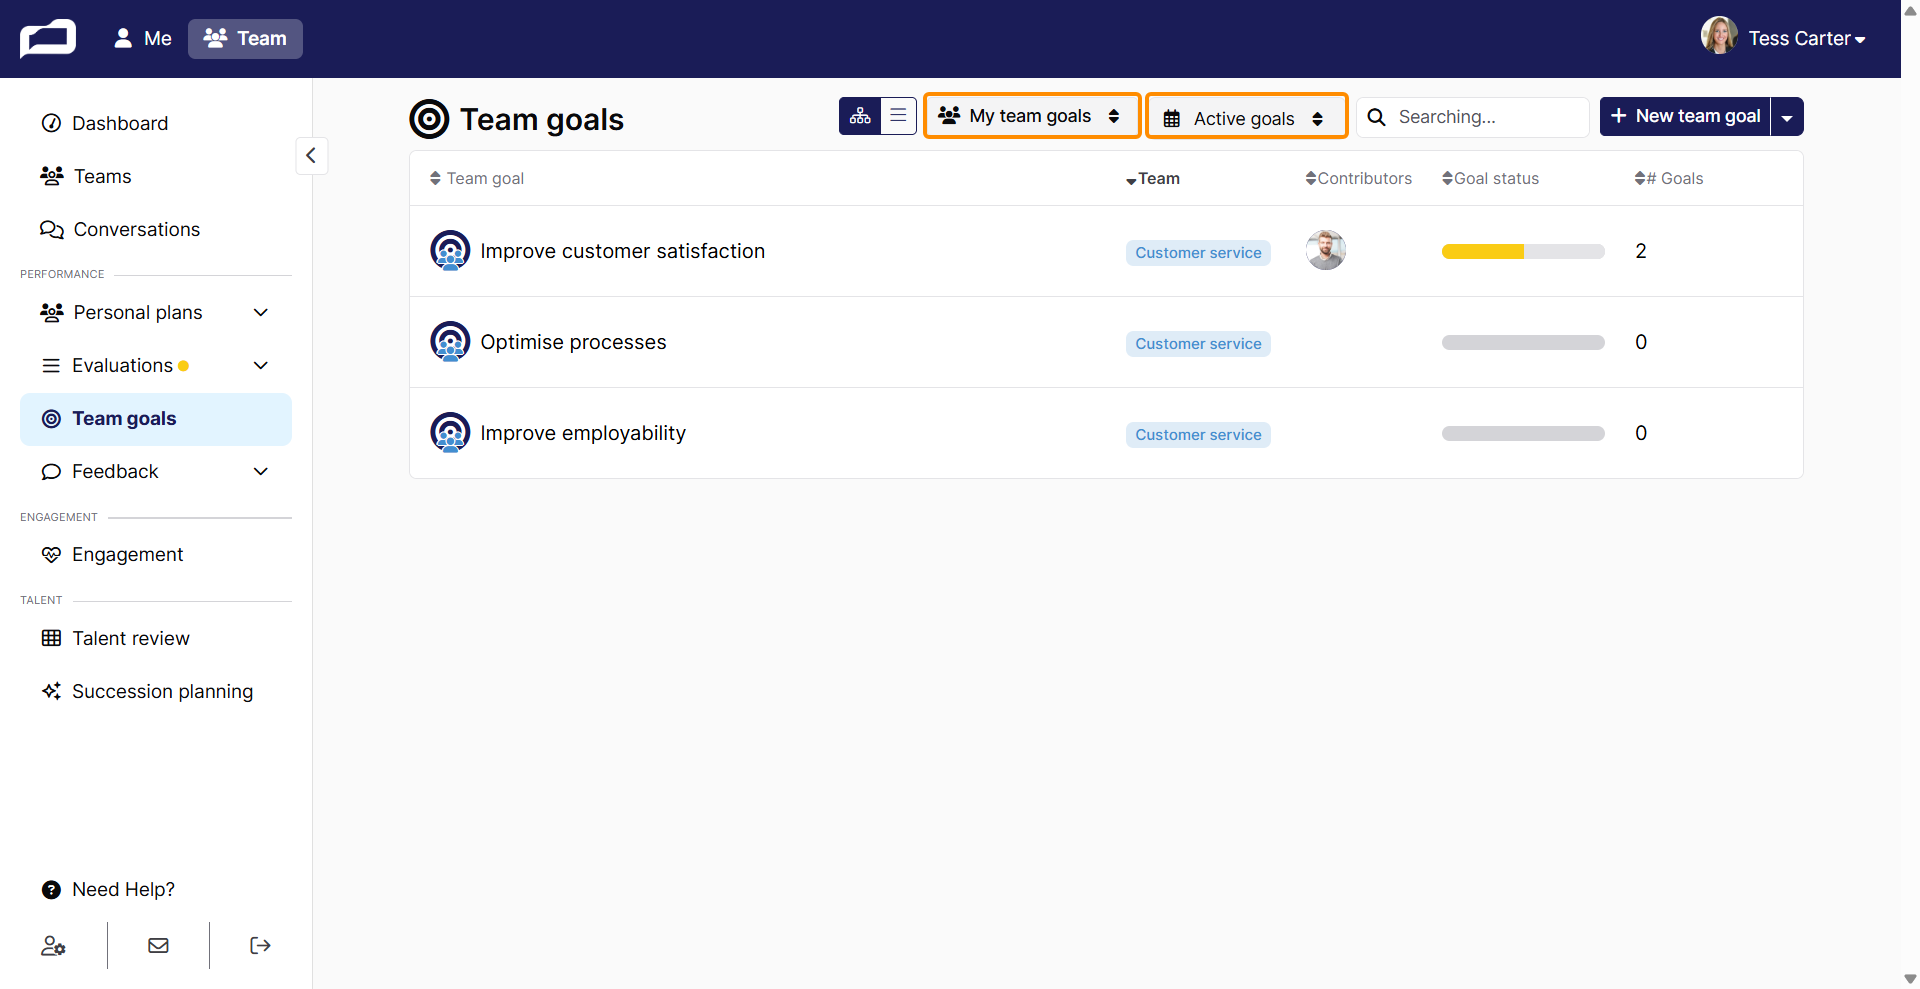Open the My team goals dropdown
The image size is (1920, 989).
[1031, 116]
